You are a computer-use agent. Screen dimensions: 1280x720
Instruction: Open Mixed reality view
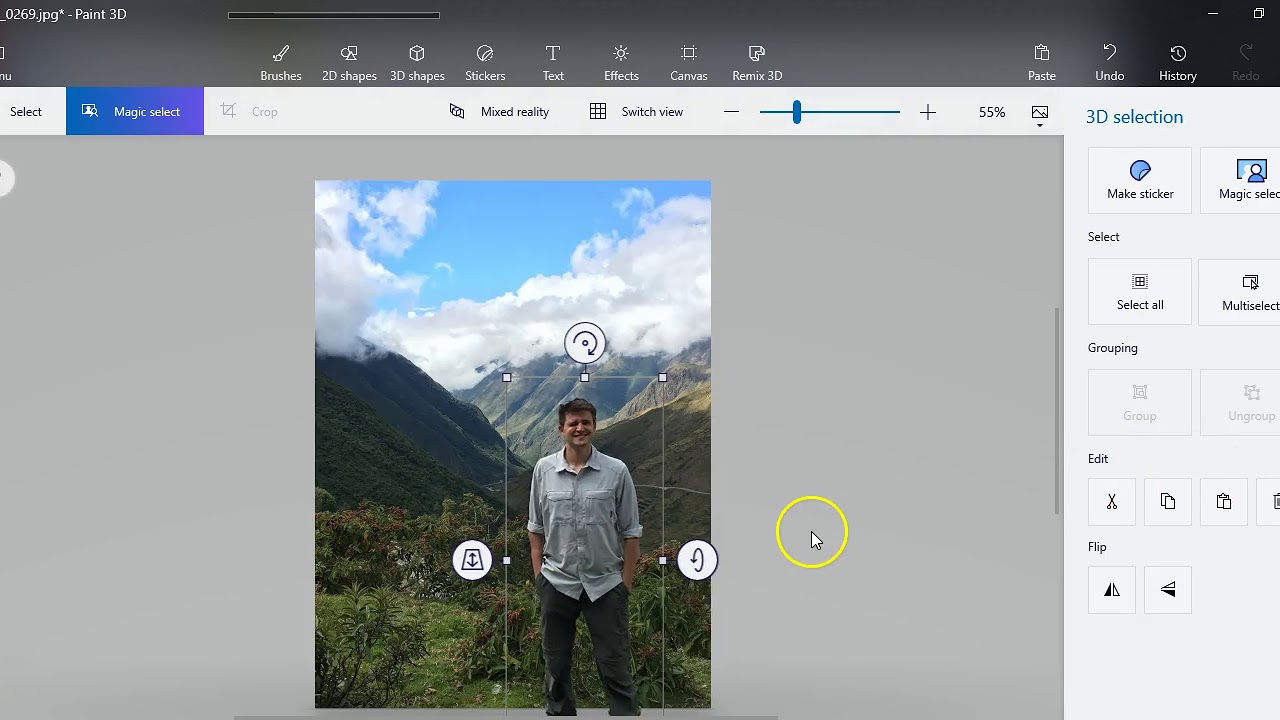coord(499,112)
